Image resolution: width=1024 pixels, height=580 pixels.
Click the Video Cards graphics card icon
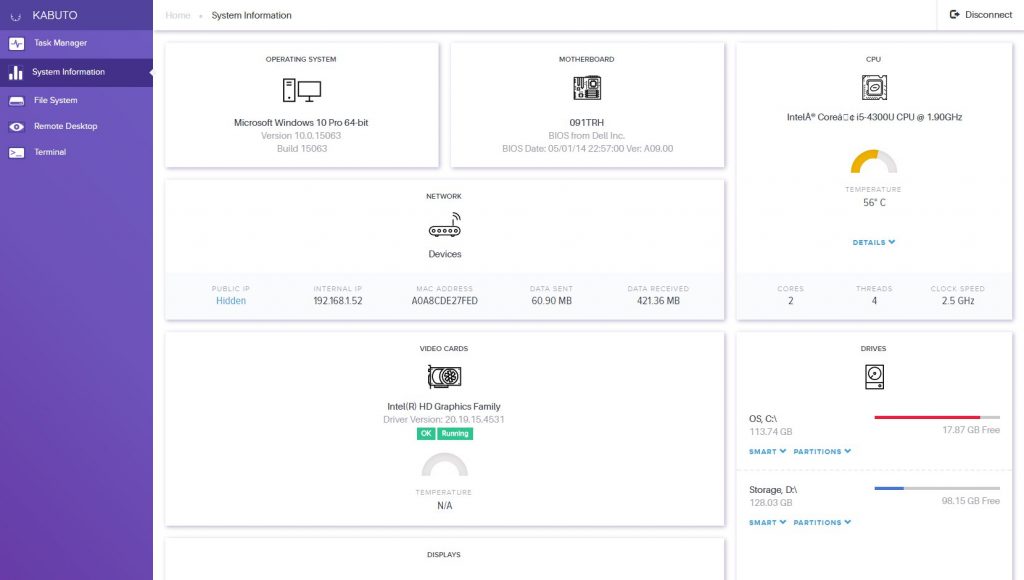tap(445, 376)
